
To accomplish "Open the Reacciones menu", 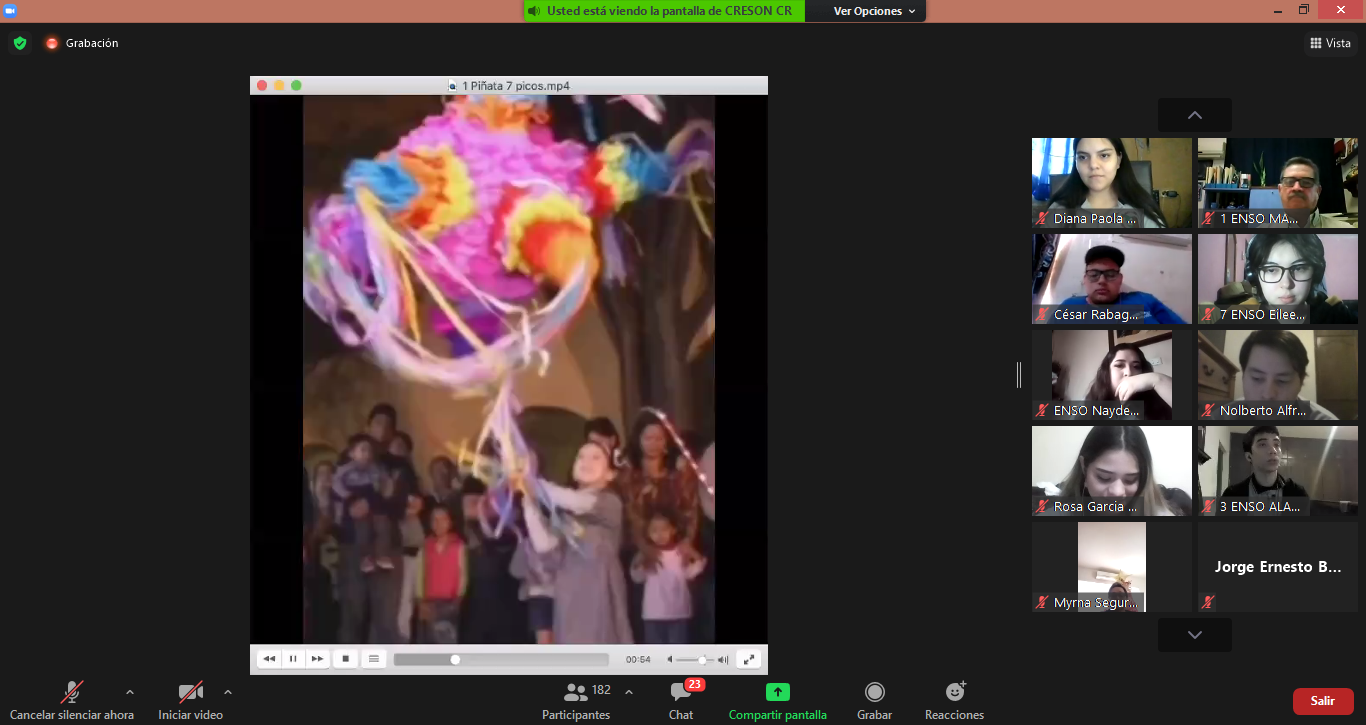I will click(x=954, y=692).
